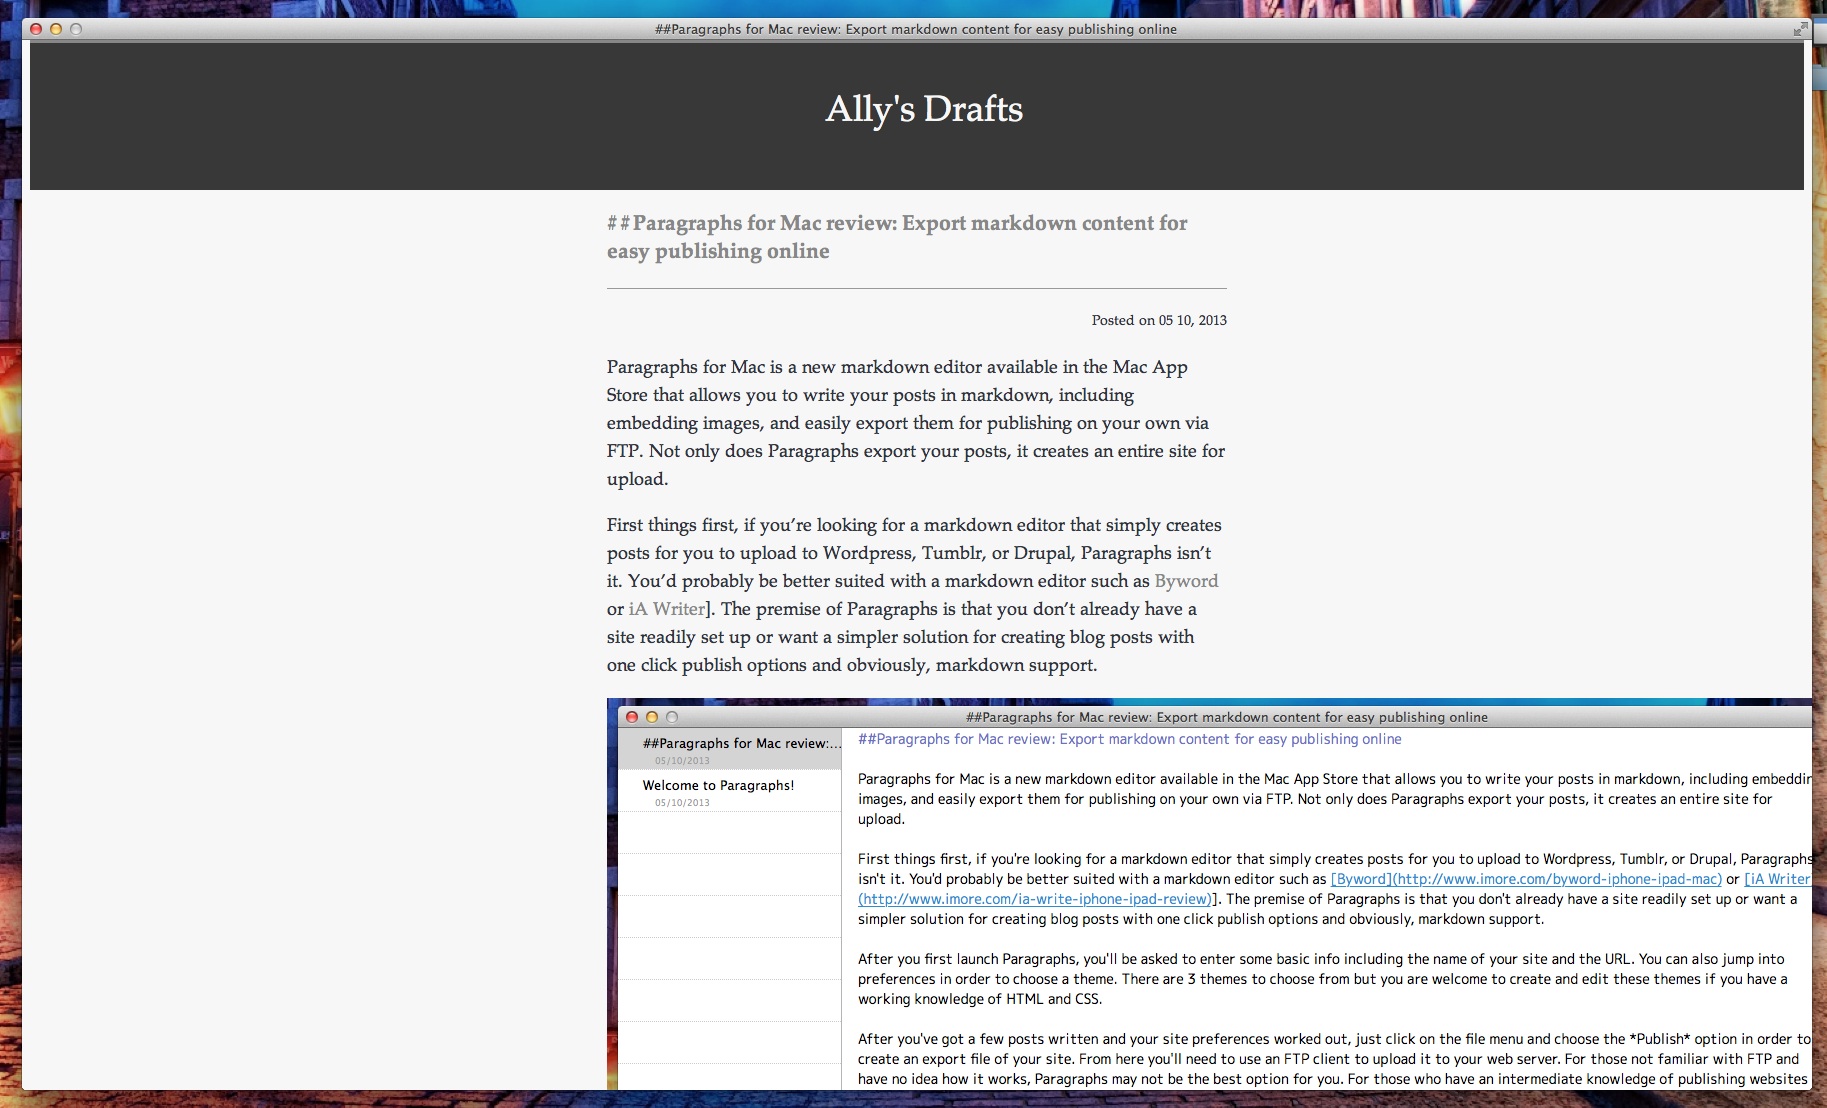Image resolution: width=1827 pixels, height=1108 pixels.
Task: Click the yellow minimize dot in embedded screenshot
Action: pos(652,717)
